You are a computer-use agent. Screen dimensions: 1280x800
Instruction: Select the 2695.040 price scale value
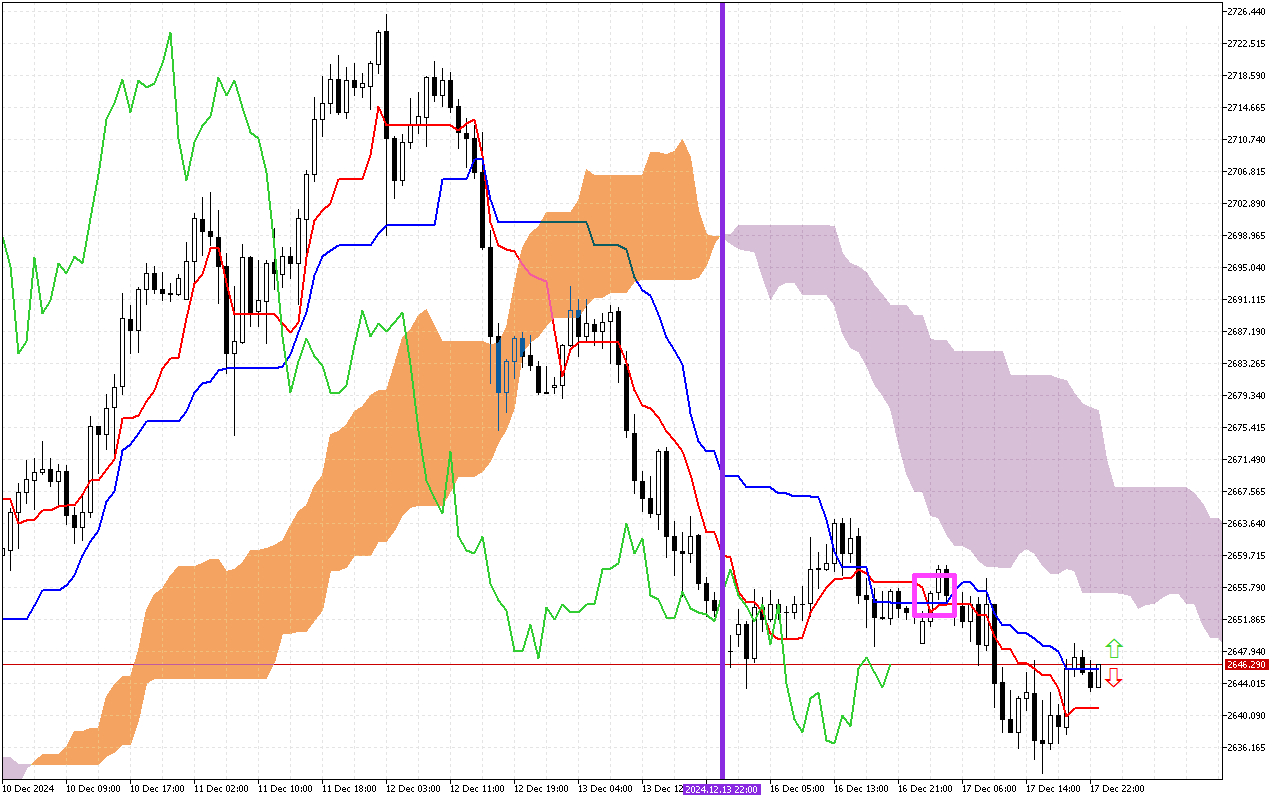click(x=1246, y=268)
